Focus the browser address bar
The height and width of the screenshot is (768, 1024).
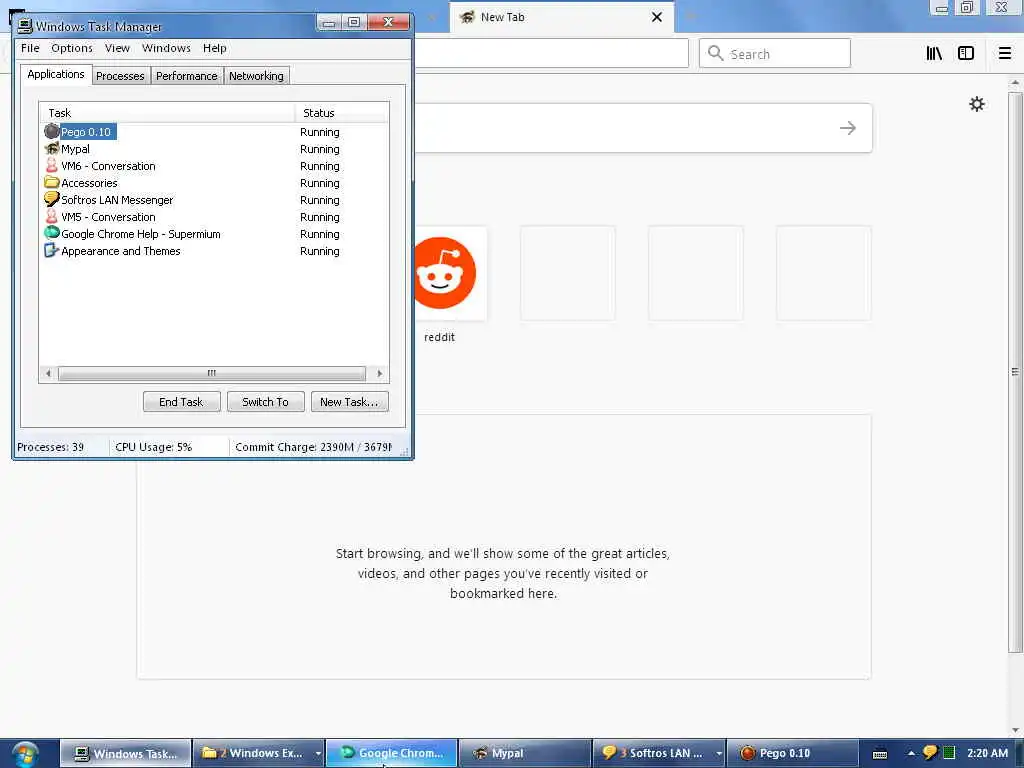[x=550, y=53]
